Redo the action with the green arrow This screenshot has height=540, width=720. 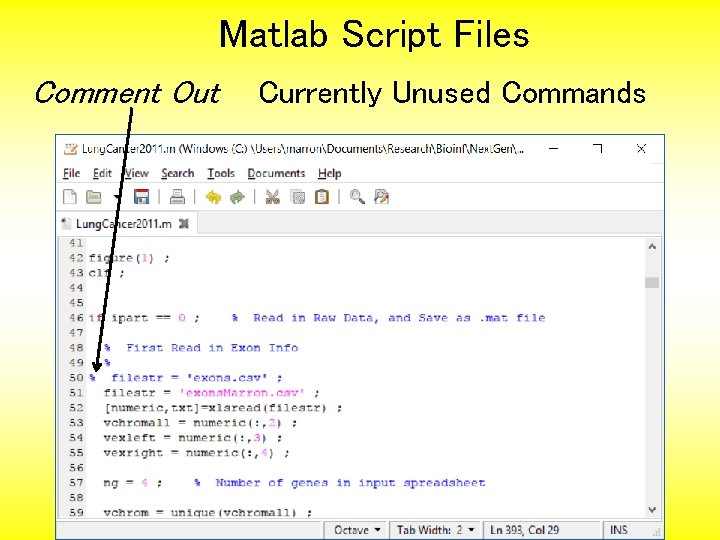coord(237,197)
